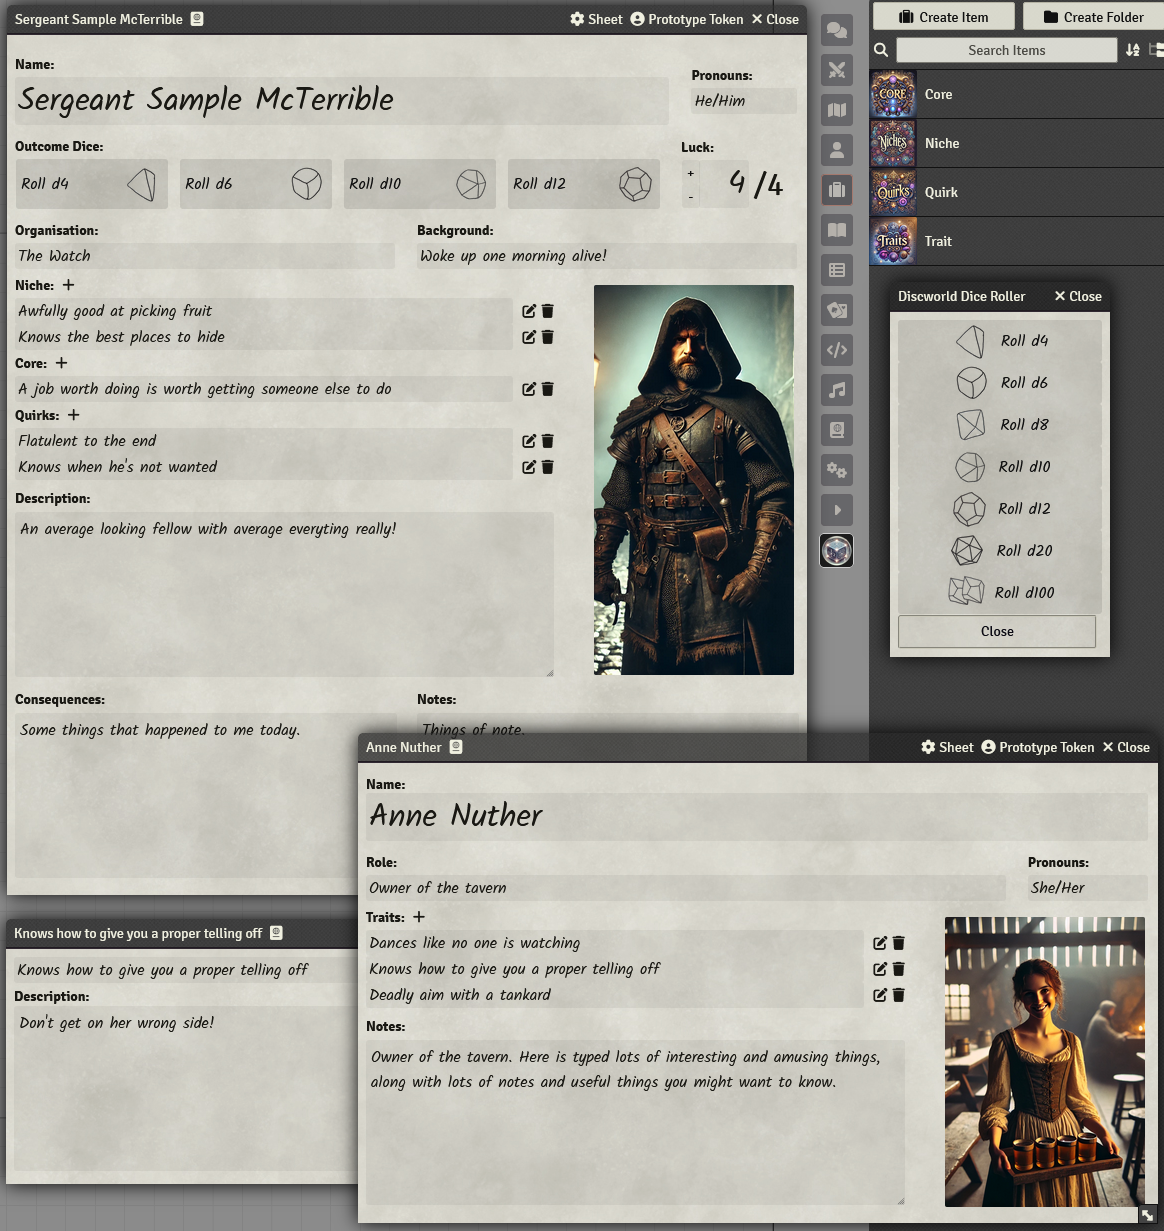Edit 'Knows the best places to hide'

click(x=529, y=337)
